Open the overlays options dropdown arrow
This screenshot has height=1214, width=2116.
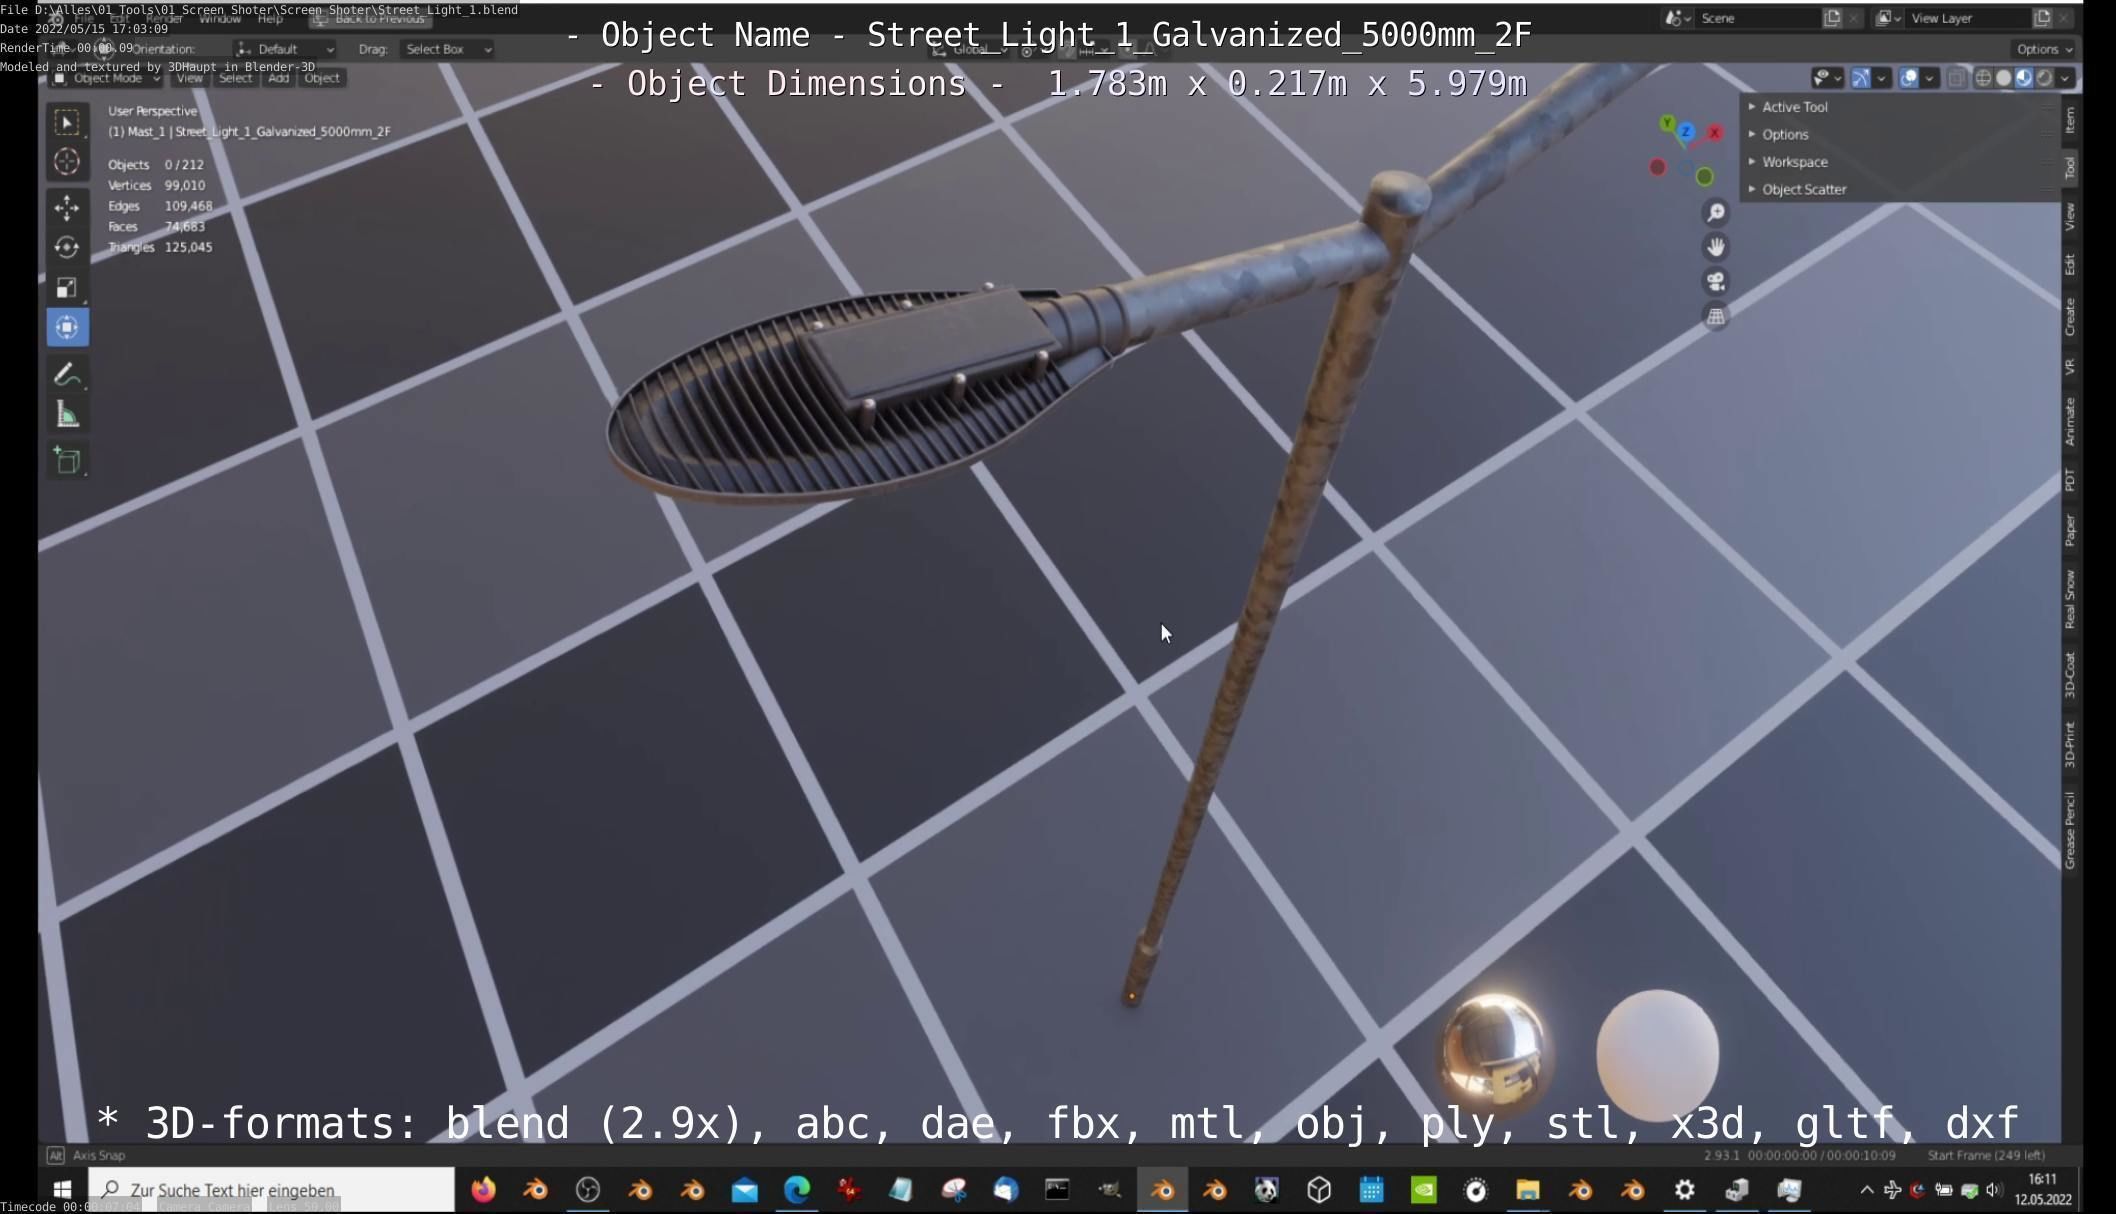pyautogui.click(x=1929, y=78)
